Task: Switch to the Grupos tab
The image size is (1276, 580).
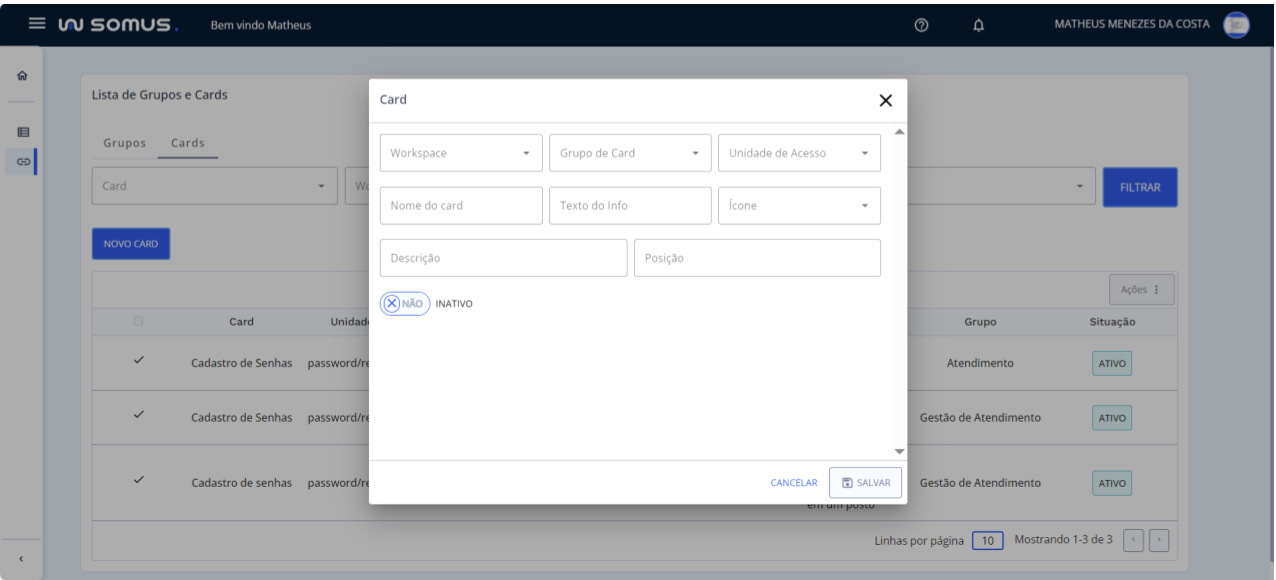Action: pos(125,143)
